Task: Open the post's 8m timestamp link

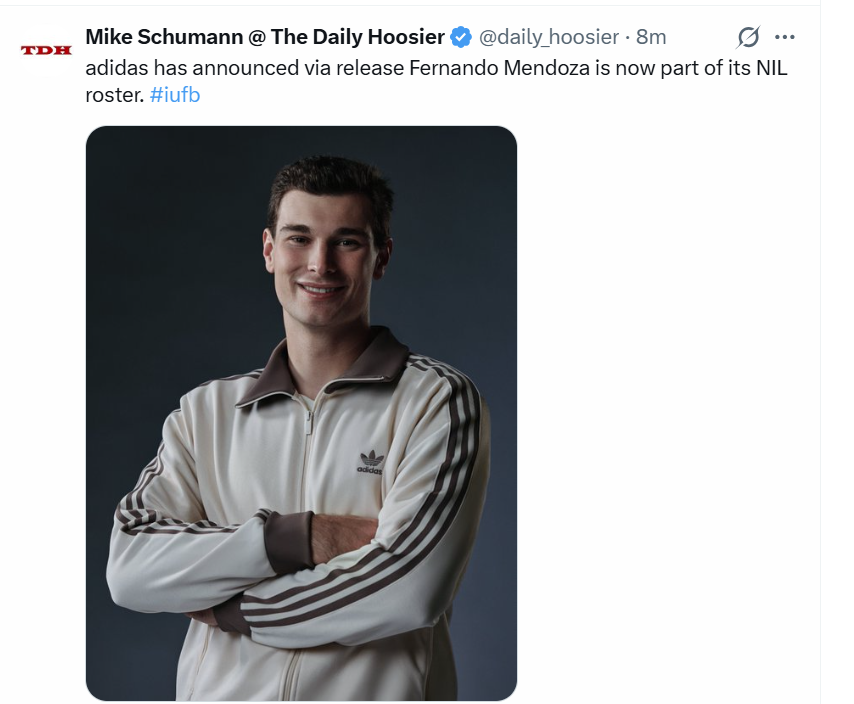Action: coord(651,37)
